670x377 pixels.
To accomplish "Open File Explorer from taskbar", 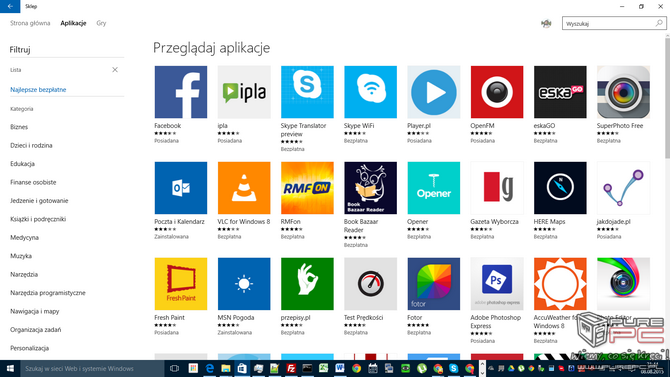I will pos(226,368).
